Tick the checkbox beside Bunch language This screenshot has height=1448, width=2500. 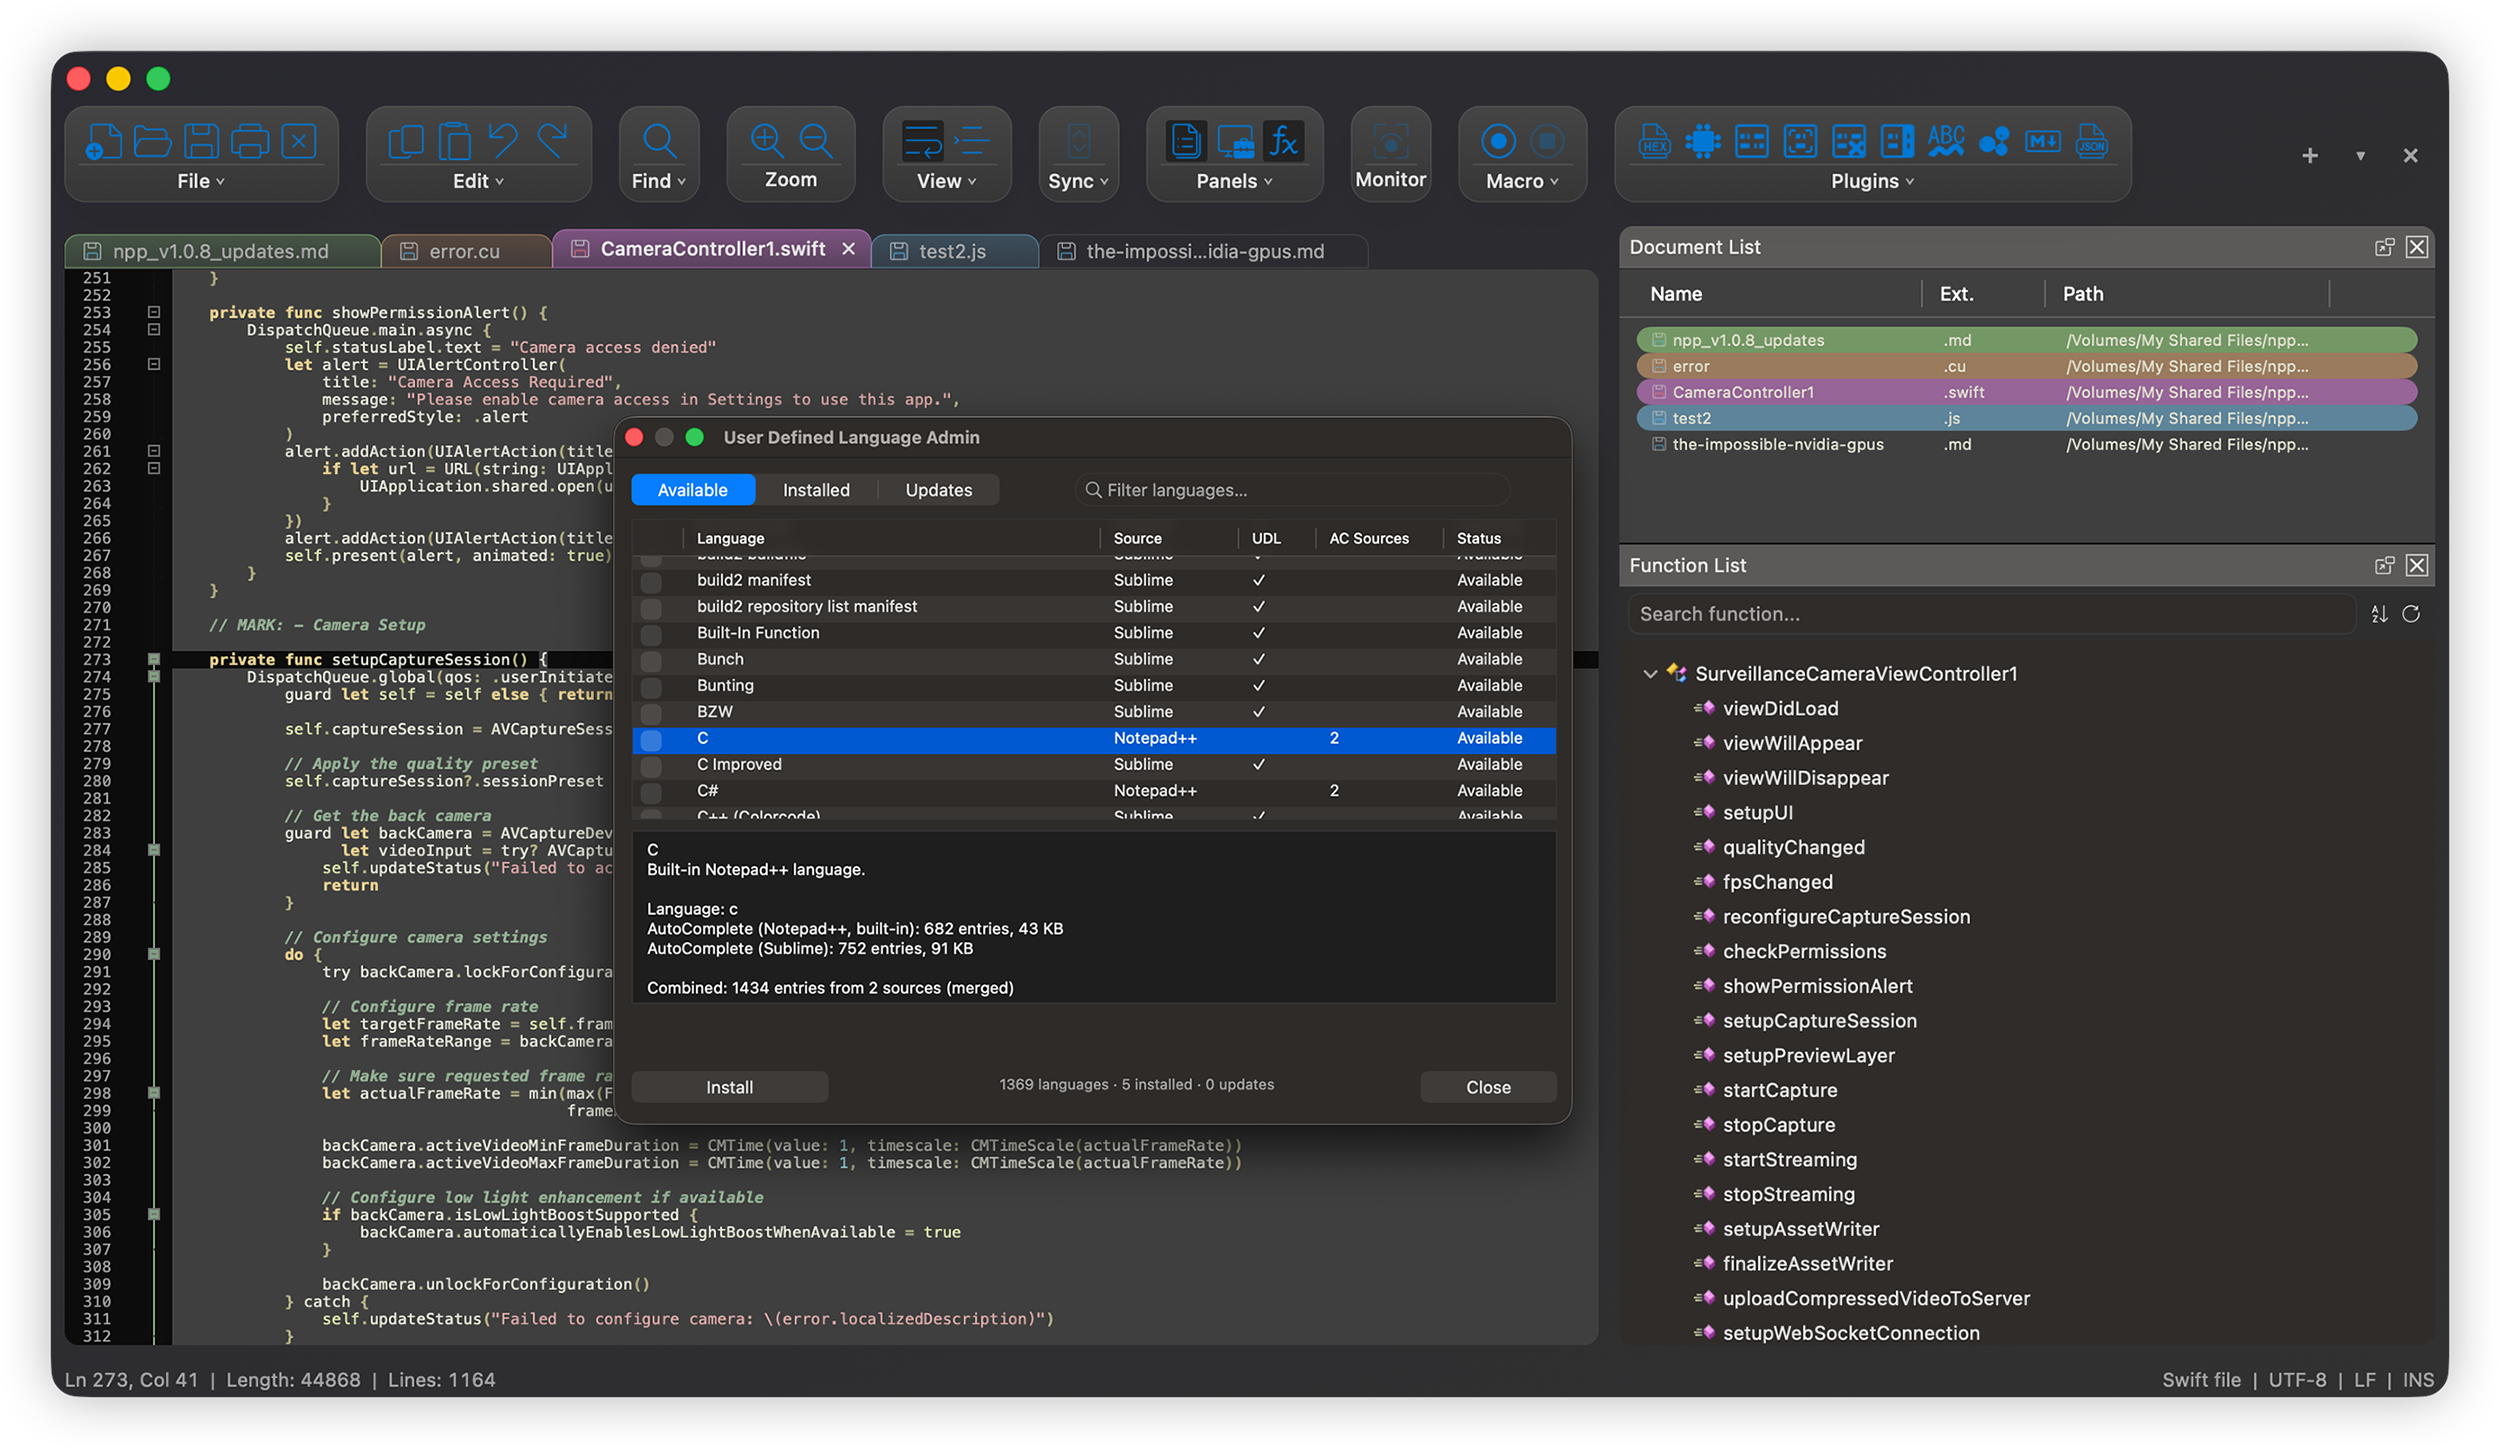[x=651, y=661]
